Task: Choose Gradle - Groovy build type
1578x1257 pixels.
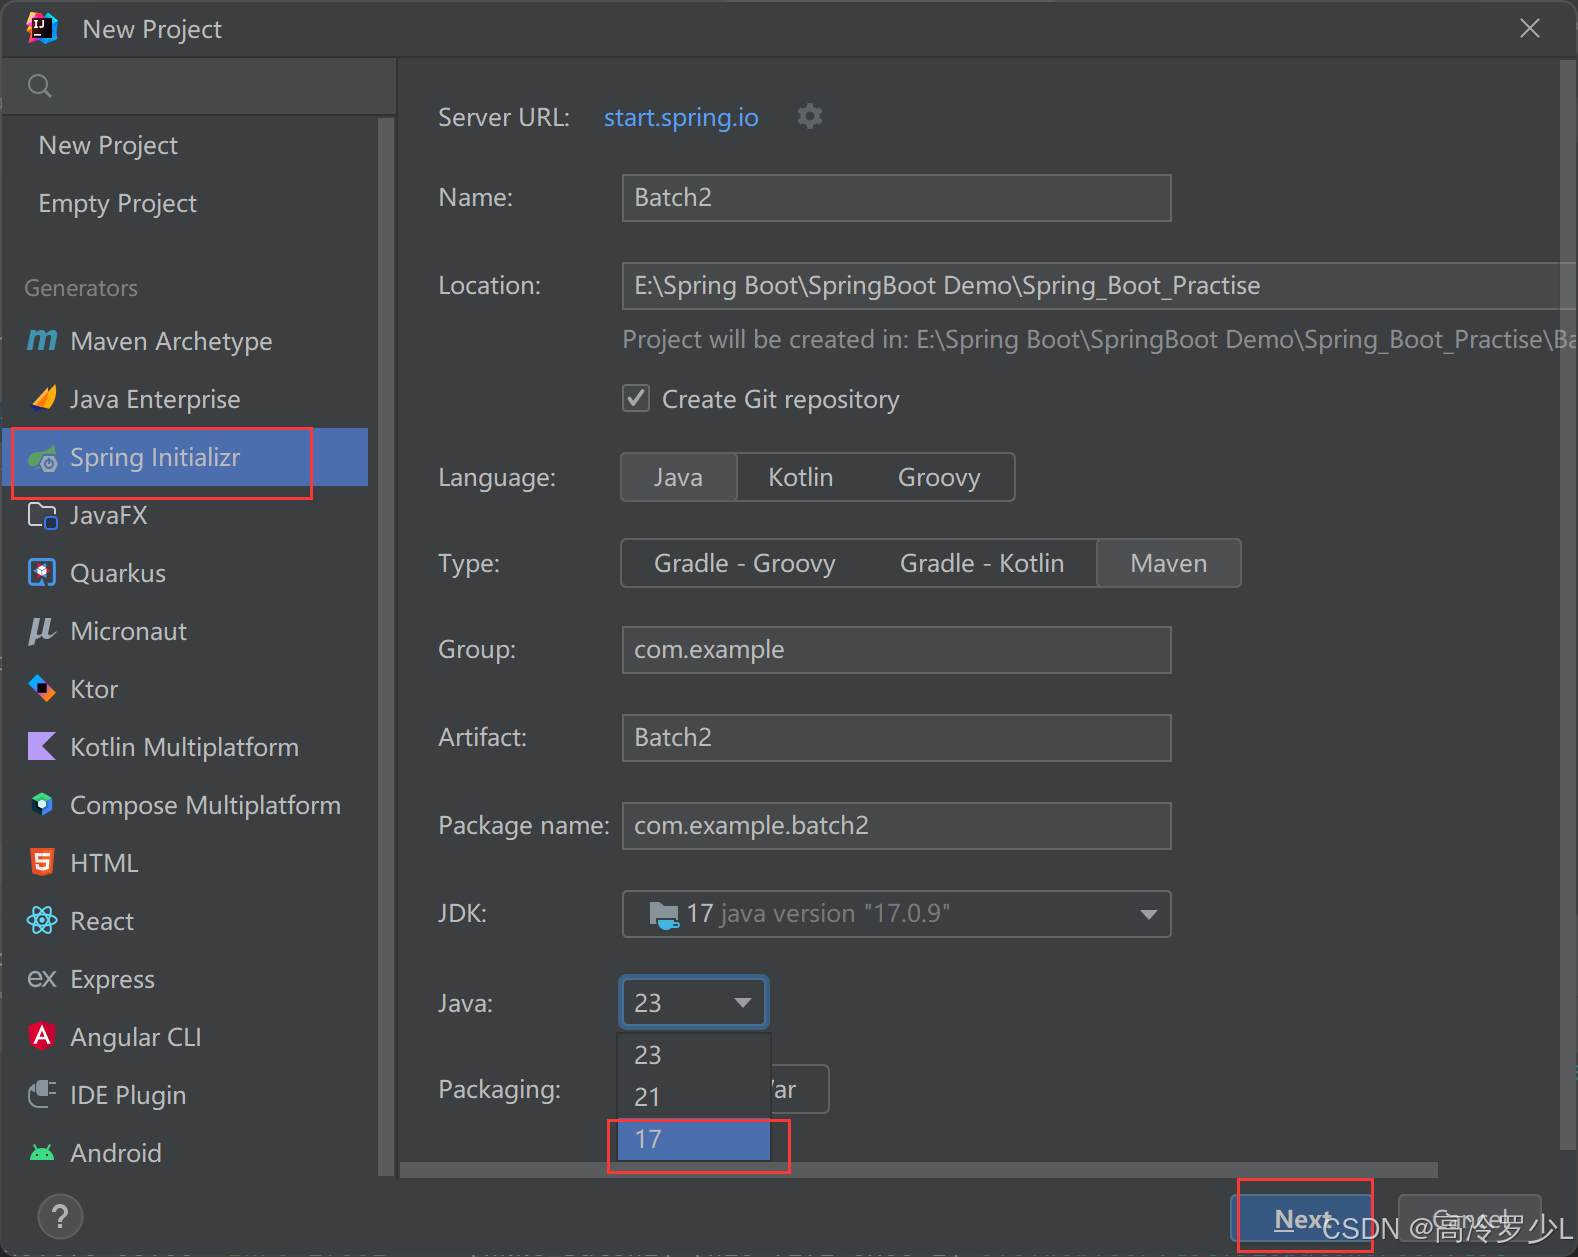Action: pyautogui.click(x=744, y=564)
